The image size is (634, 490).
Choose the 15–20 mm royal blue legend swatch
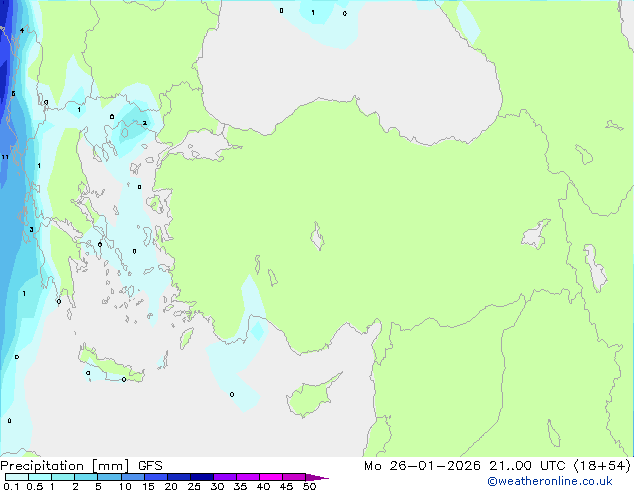click(156, 477)
